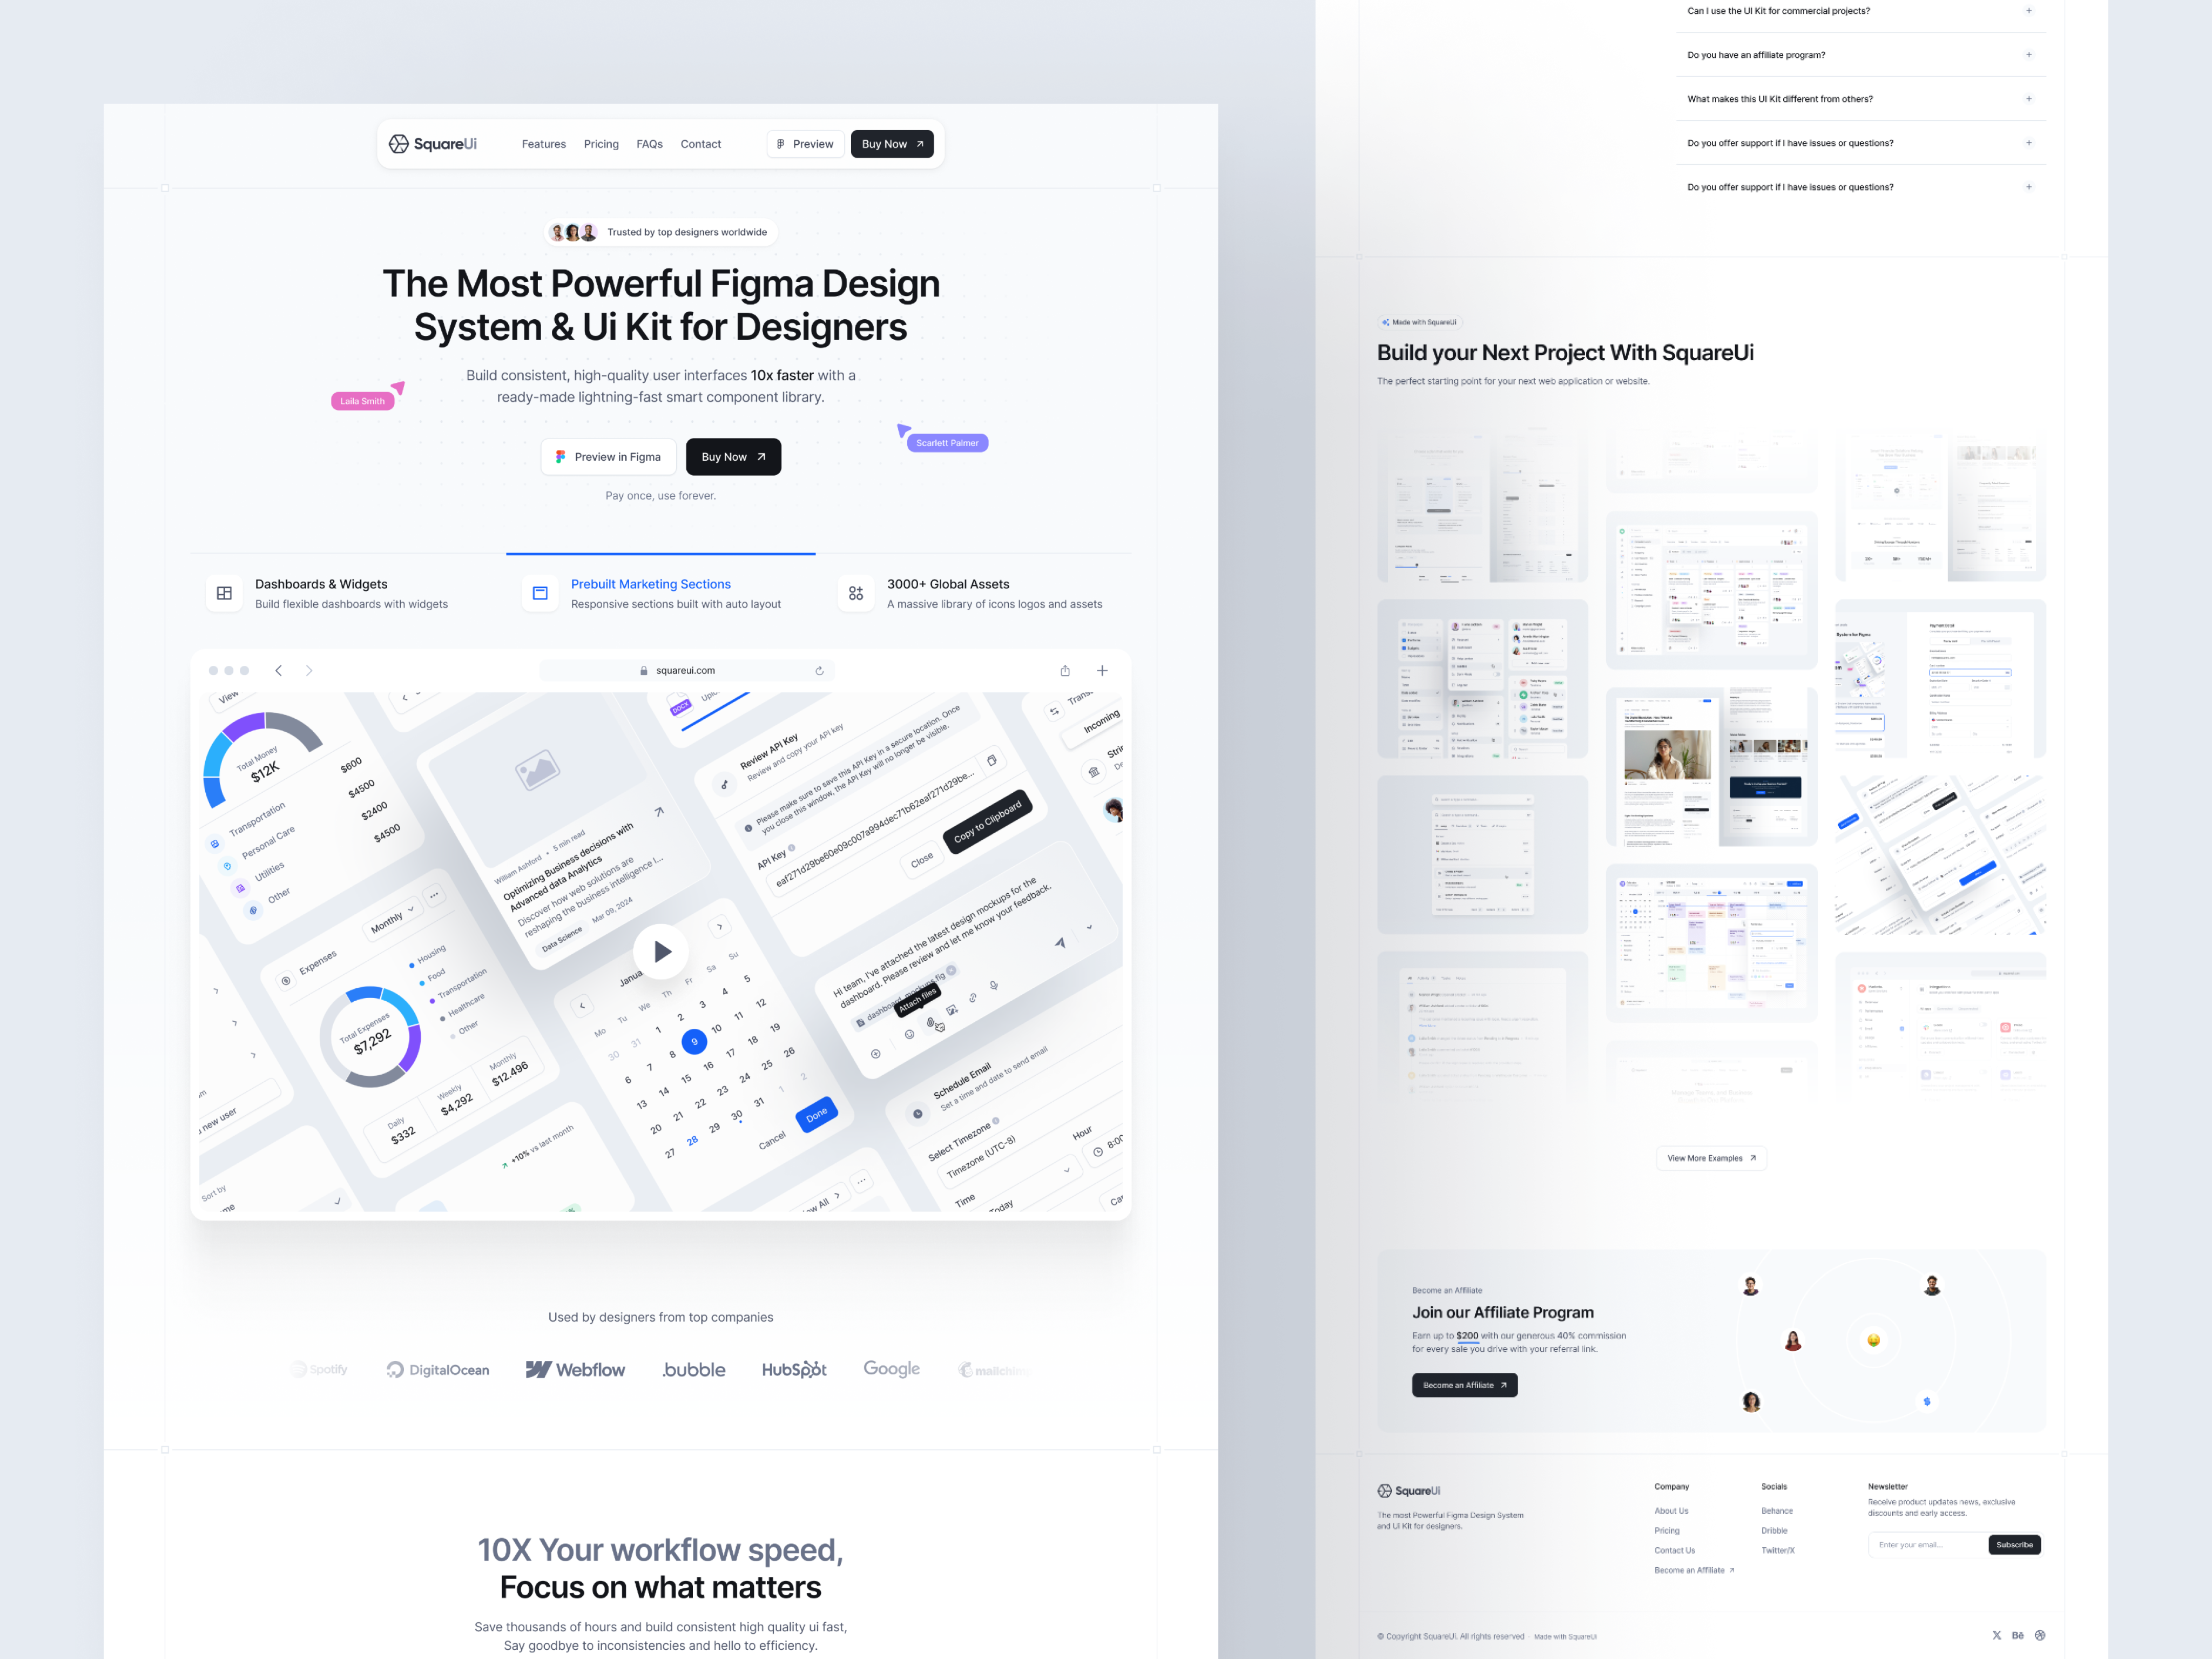Open the Behance icon in the footer

(2018, 1636)
